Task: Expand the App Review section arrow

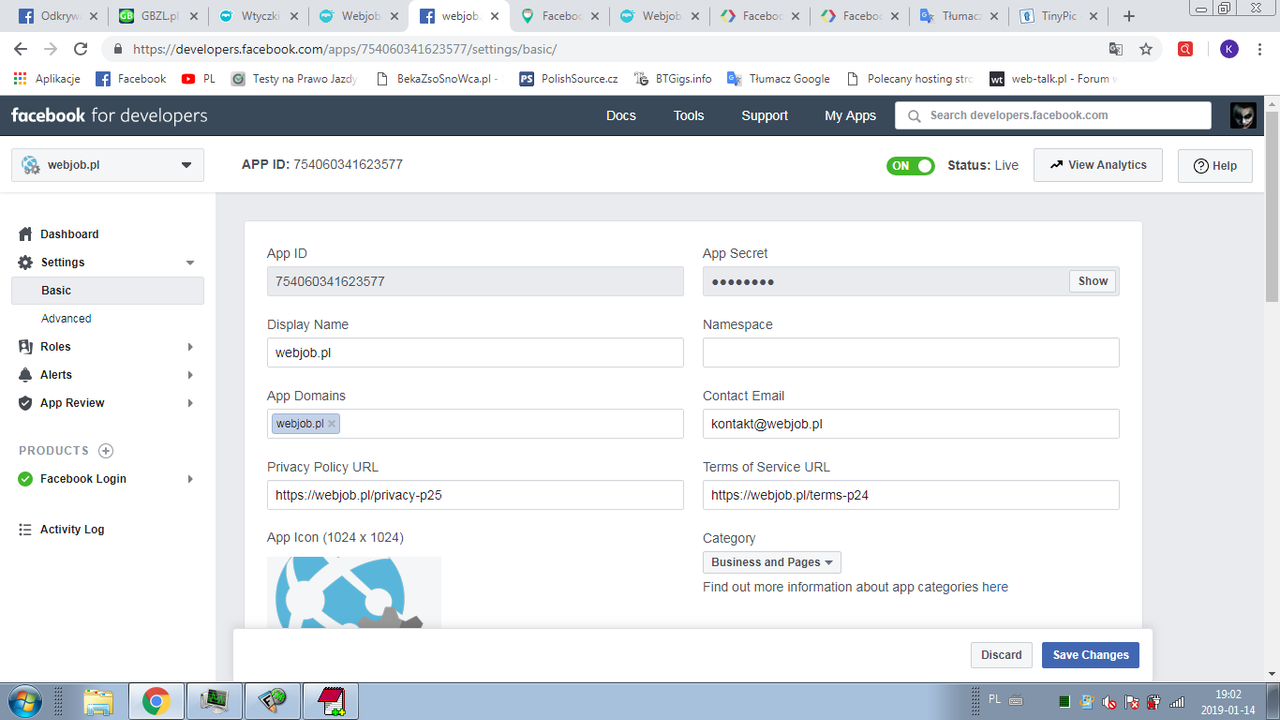Action: pos(190,403)
